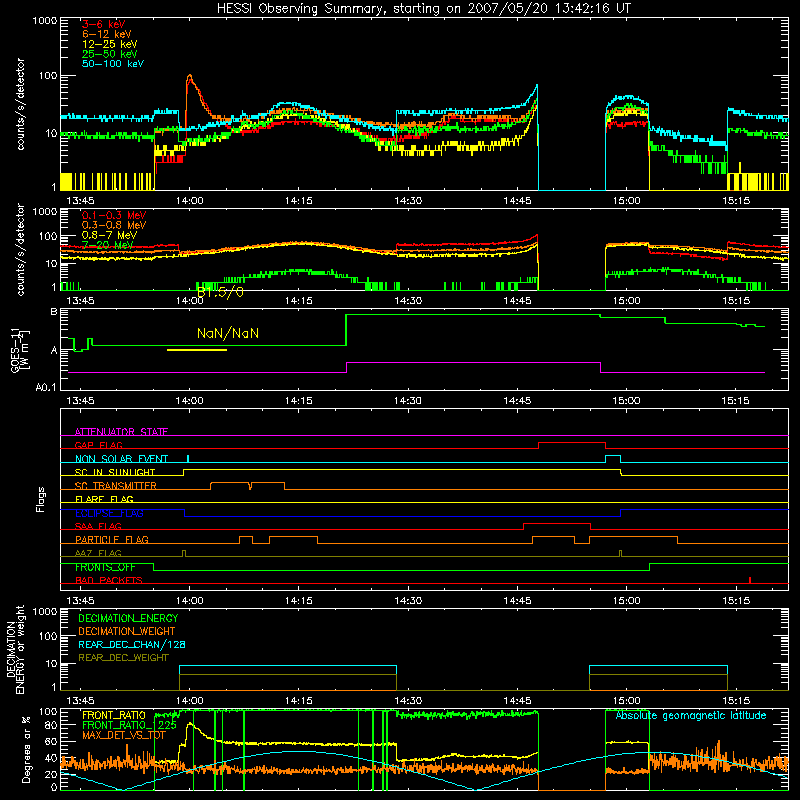Click the 7-20 MeV legend label
This screenshot has width=800, height=800.
click(107, 245)
